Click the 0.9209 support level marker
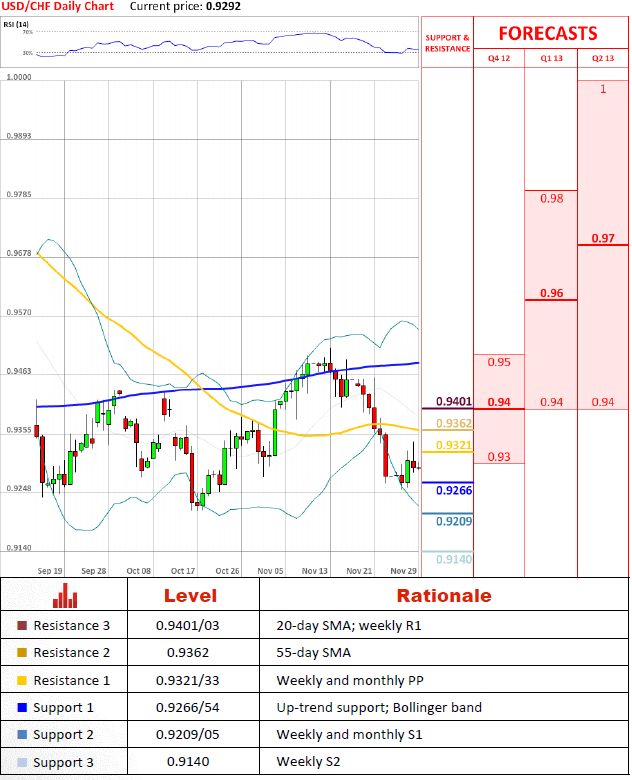Viewport: 632px width, 780px height. pyautogui.click(x=453, y=521)
